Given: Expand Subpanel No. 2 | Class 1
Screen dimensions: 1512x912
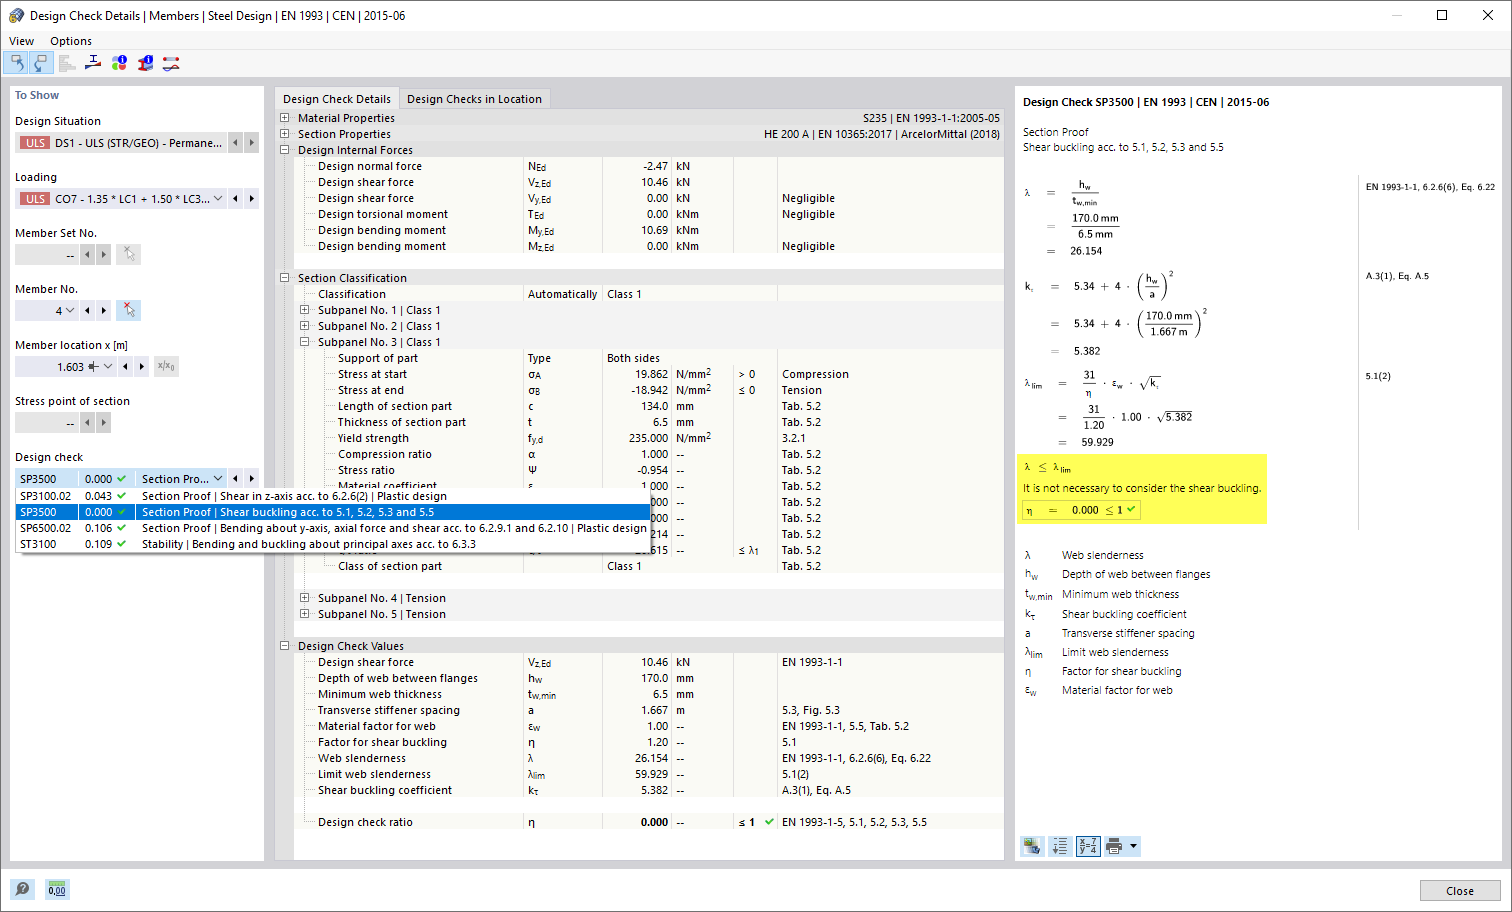Looking at the screenshot, I should [x=305, y=326].
